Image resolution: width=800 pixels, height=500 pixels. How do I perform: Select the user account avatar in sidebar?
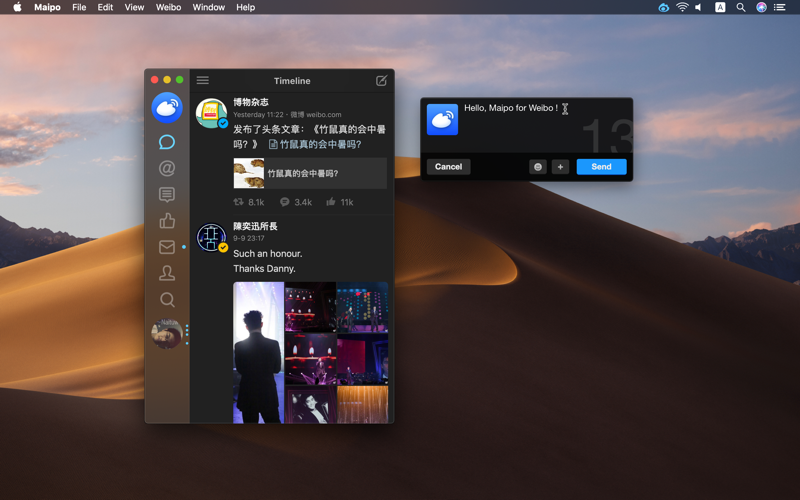click(x=167, y=334)
